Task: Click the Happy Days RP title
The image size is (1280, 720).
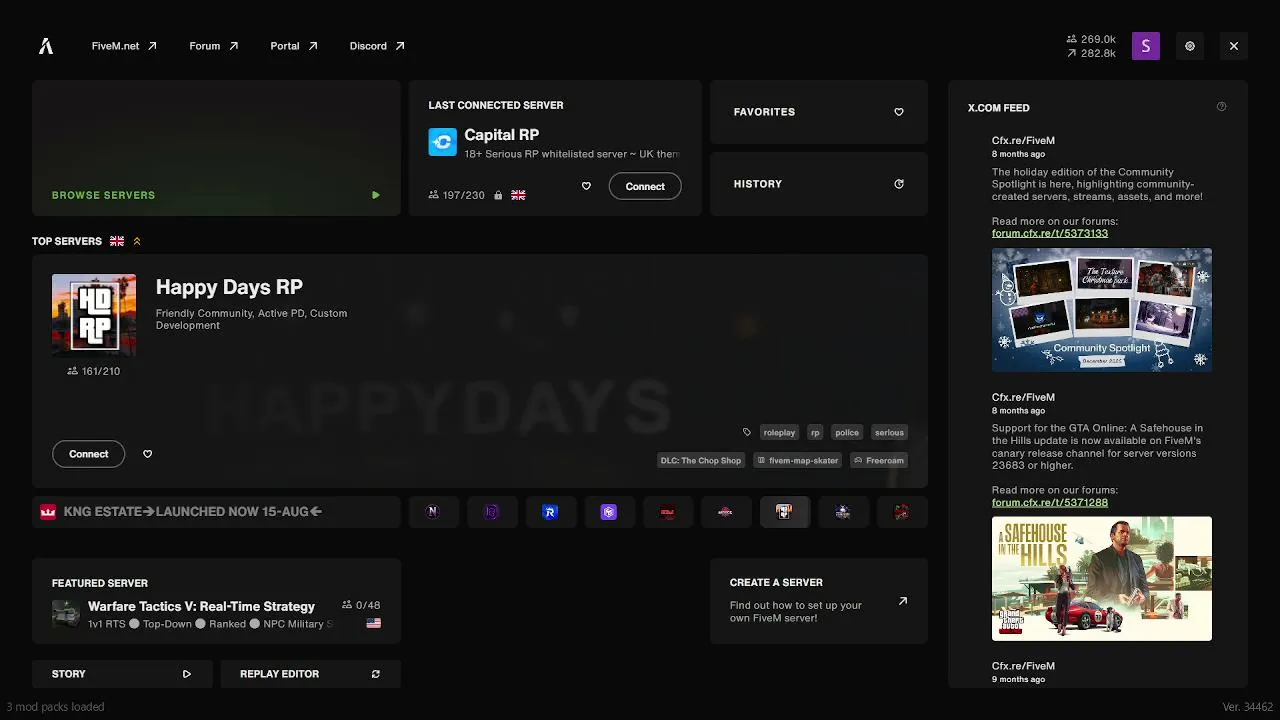Action: (x=229, y=287)
